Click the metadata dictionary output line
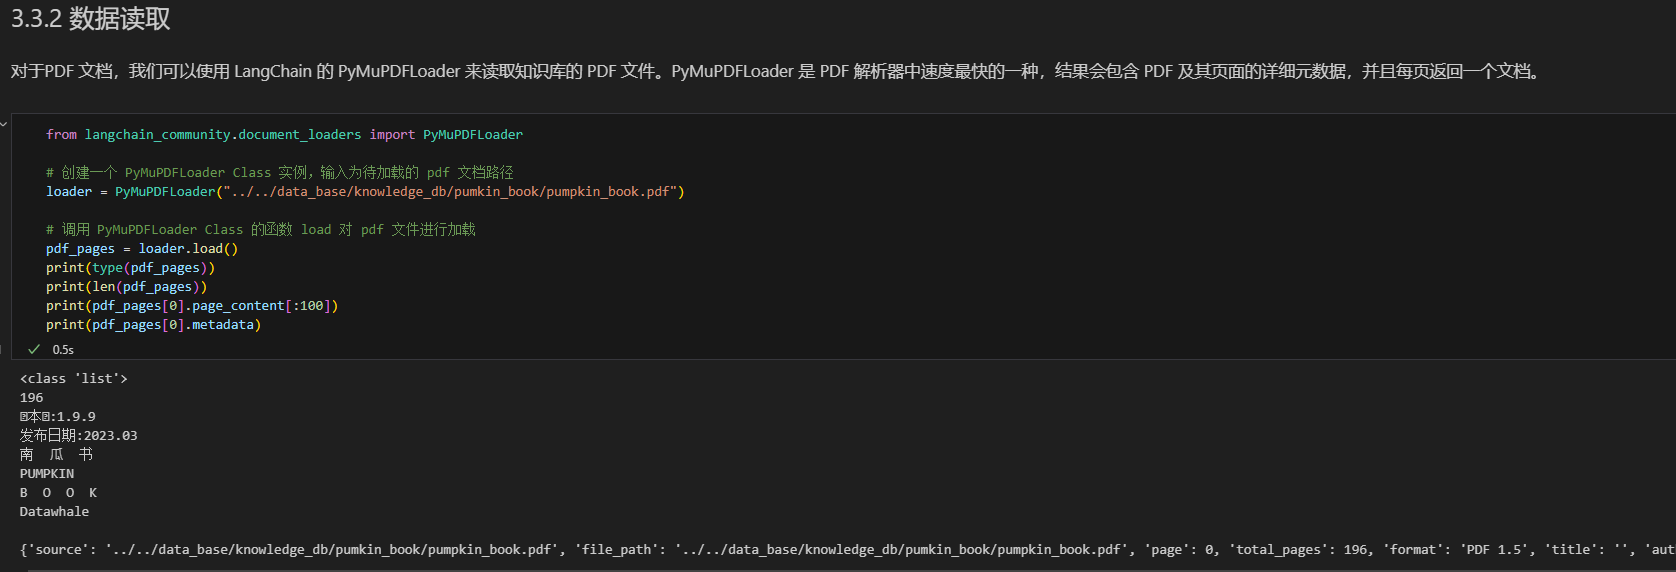This screenshot has height=572, width=1676. 847,549
